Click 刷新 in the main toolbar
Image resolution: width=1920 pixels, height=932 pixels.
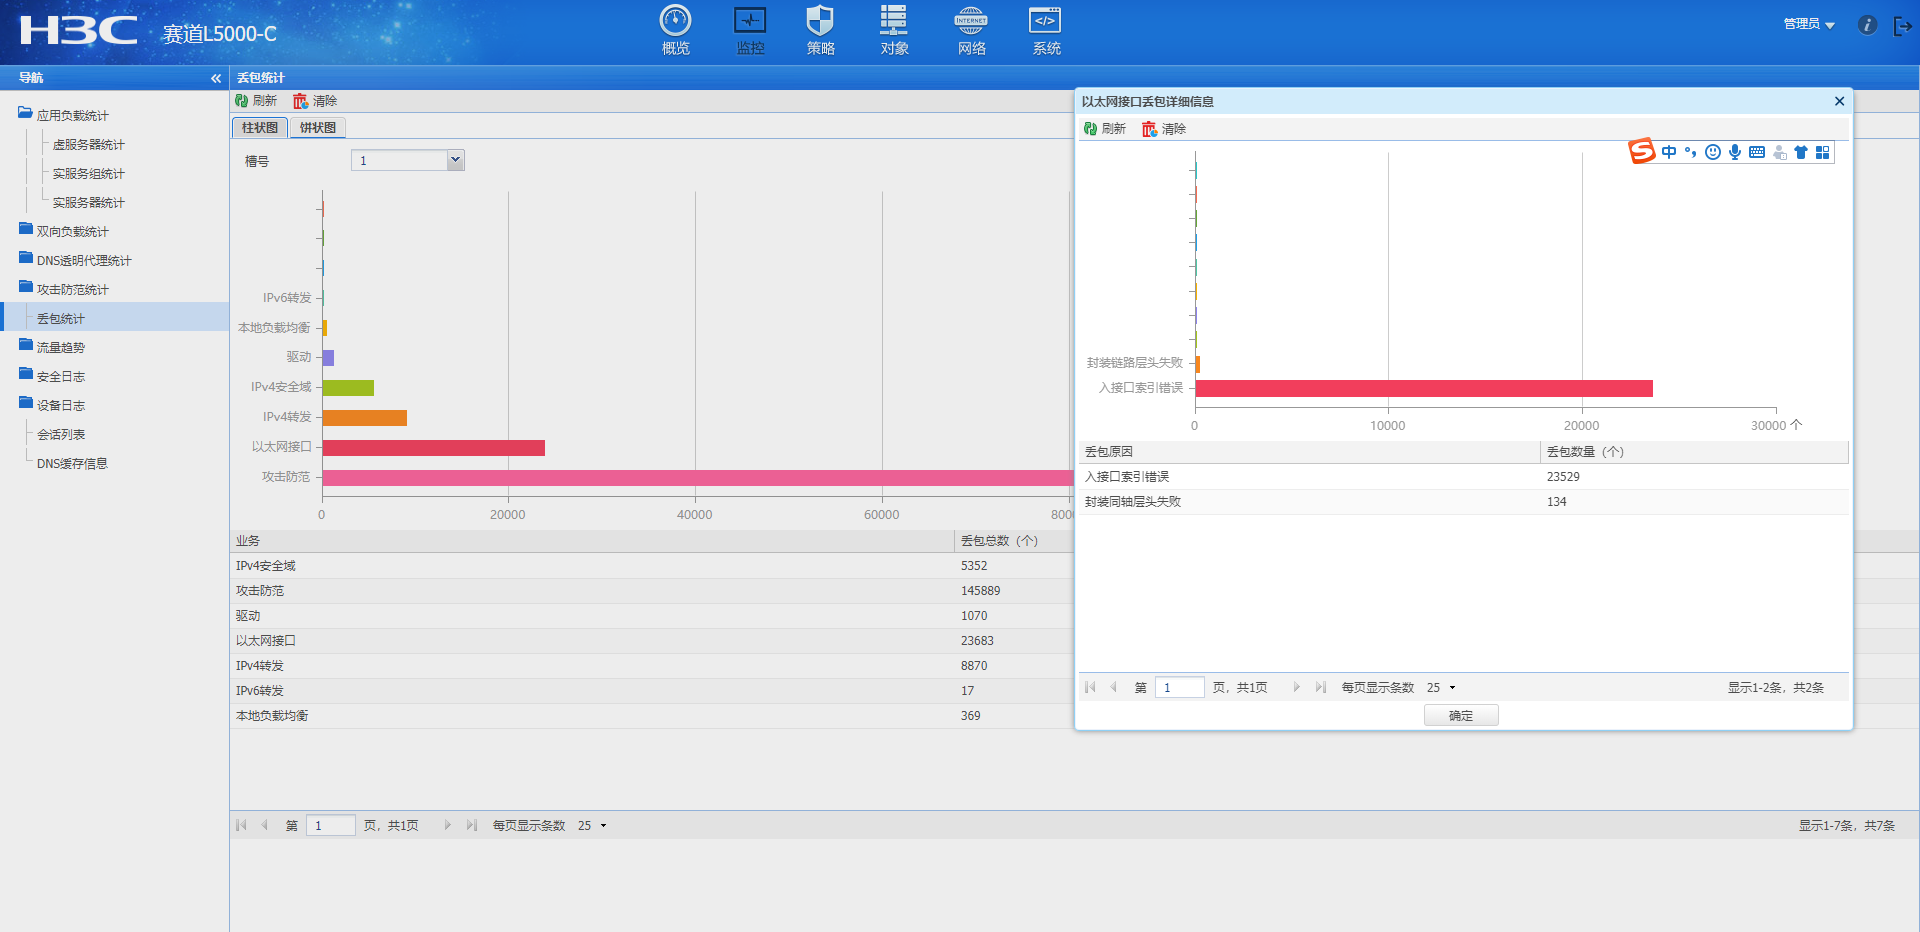coord(256,101)
